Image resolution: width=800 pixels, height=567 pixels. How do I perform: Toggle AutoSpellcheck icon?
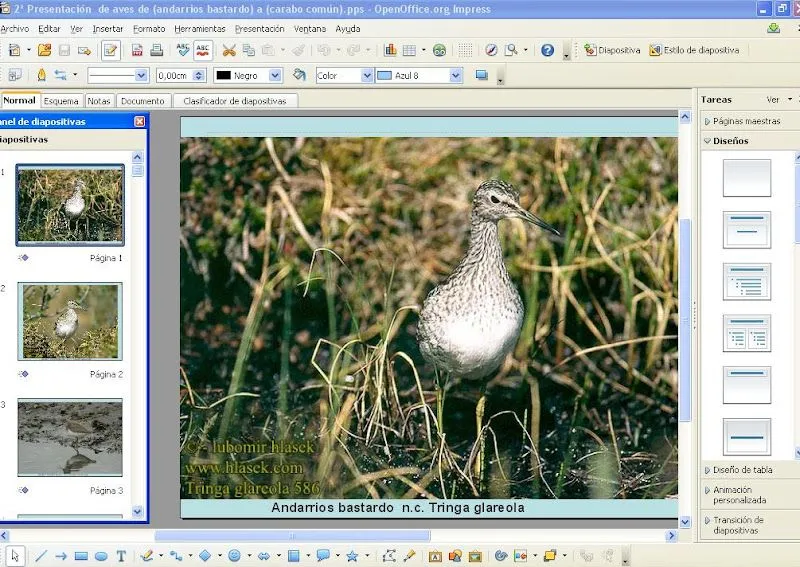click(203, 50)
